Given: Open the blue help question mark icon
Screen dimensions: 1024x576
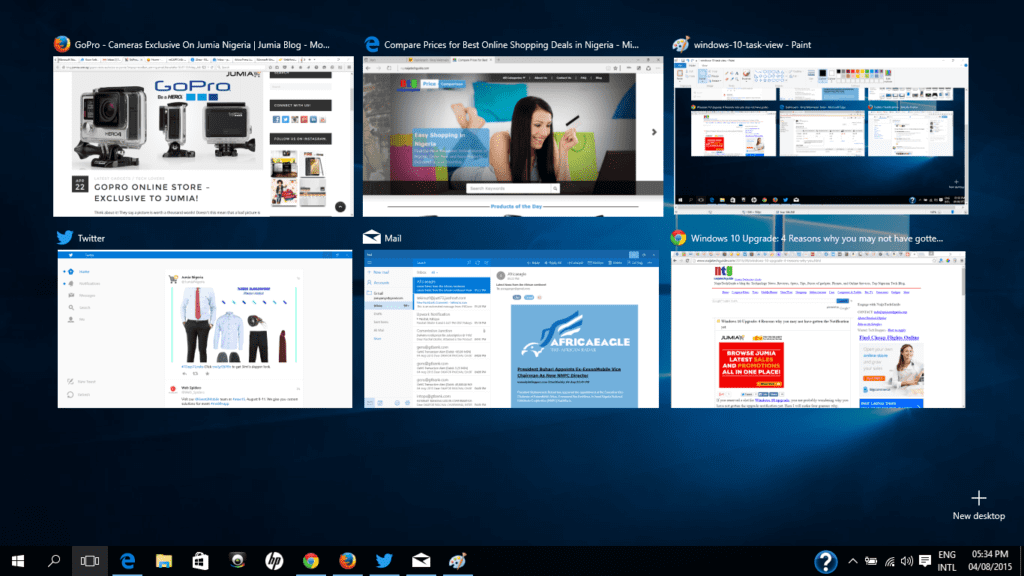Looking at the screenshot, I should (825, 562).
